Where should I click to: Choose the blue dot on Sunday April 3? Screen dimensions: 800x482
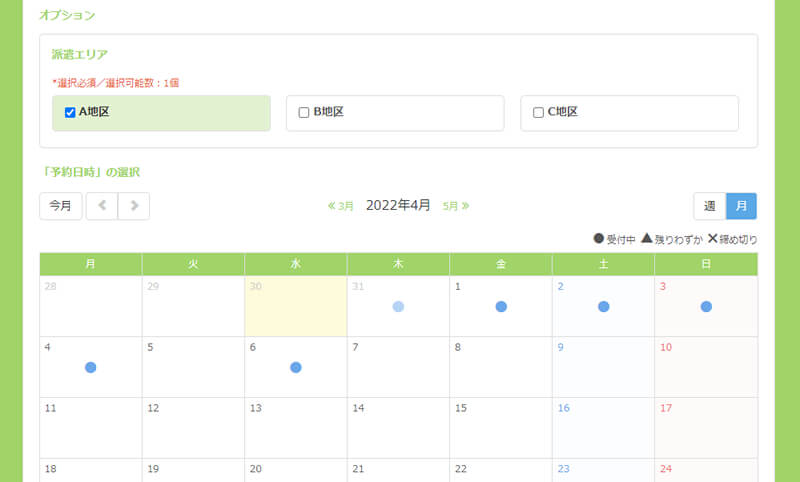point(706,307)
